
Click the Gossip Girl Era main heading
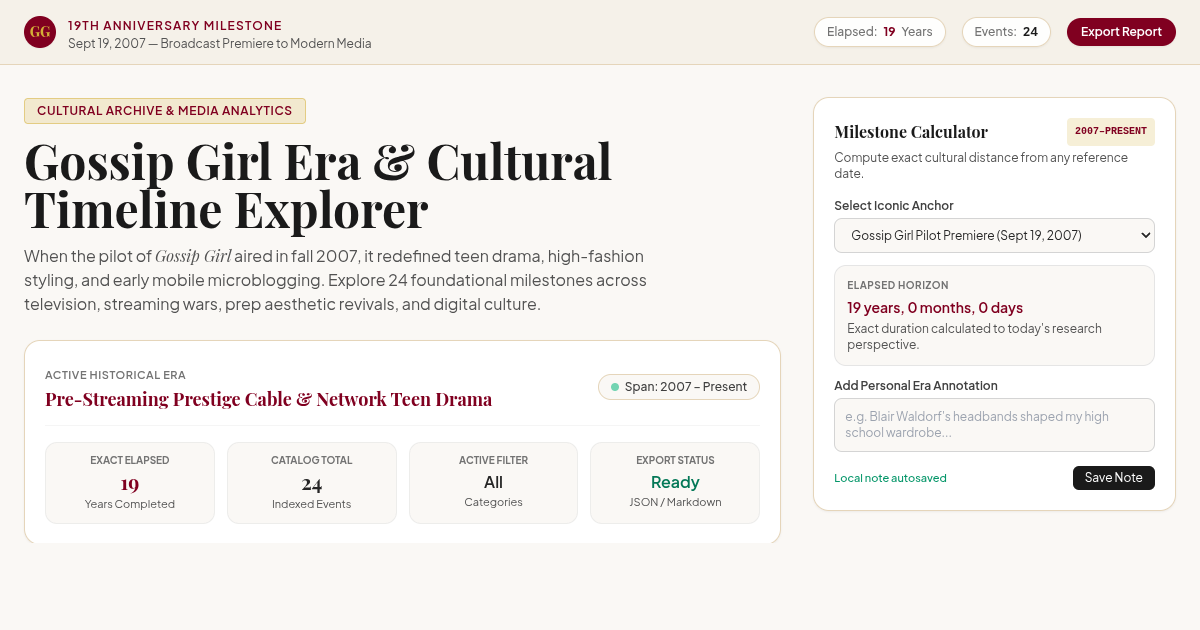tap(318, 186)
